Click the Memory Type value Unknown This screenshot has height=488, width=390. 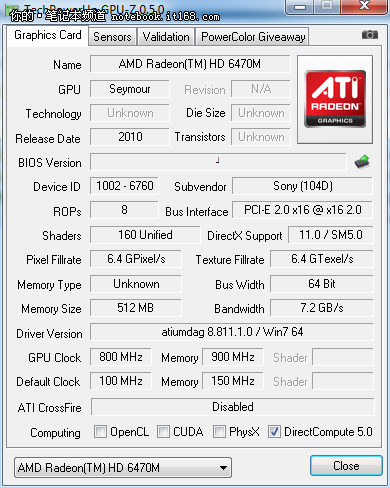coord(136,284)
